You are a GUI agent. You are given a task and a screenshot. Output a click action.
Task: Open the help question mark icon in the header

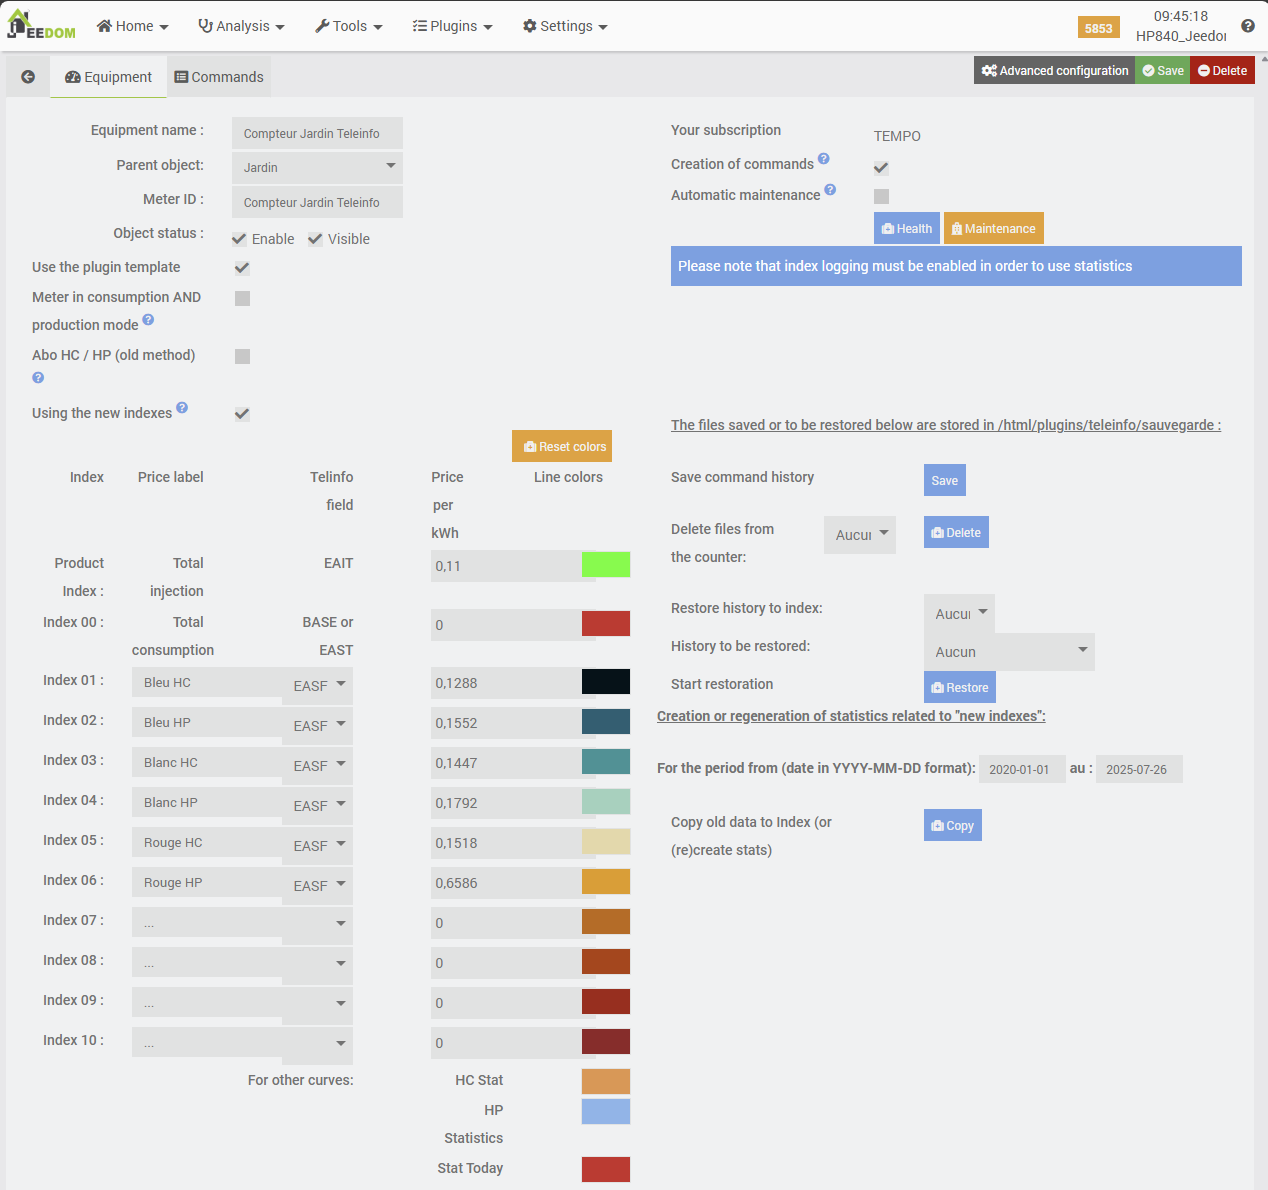tap(1247, 26)
